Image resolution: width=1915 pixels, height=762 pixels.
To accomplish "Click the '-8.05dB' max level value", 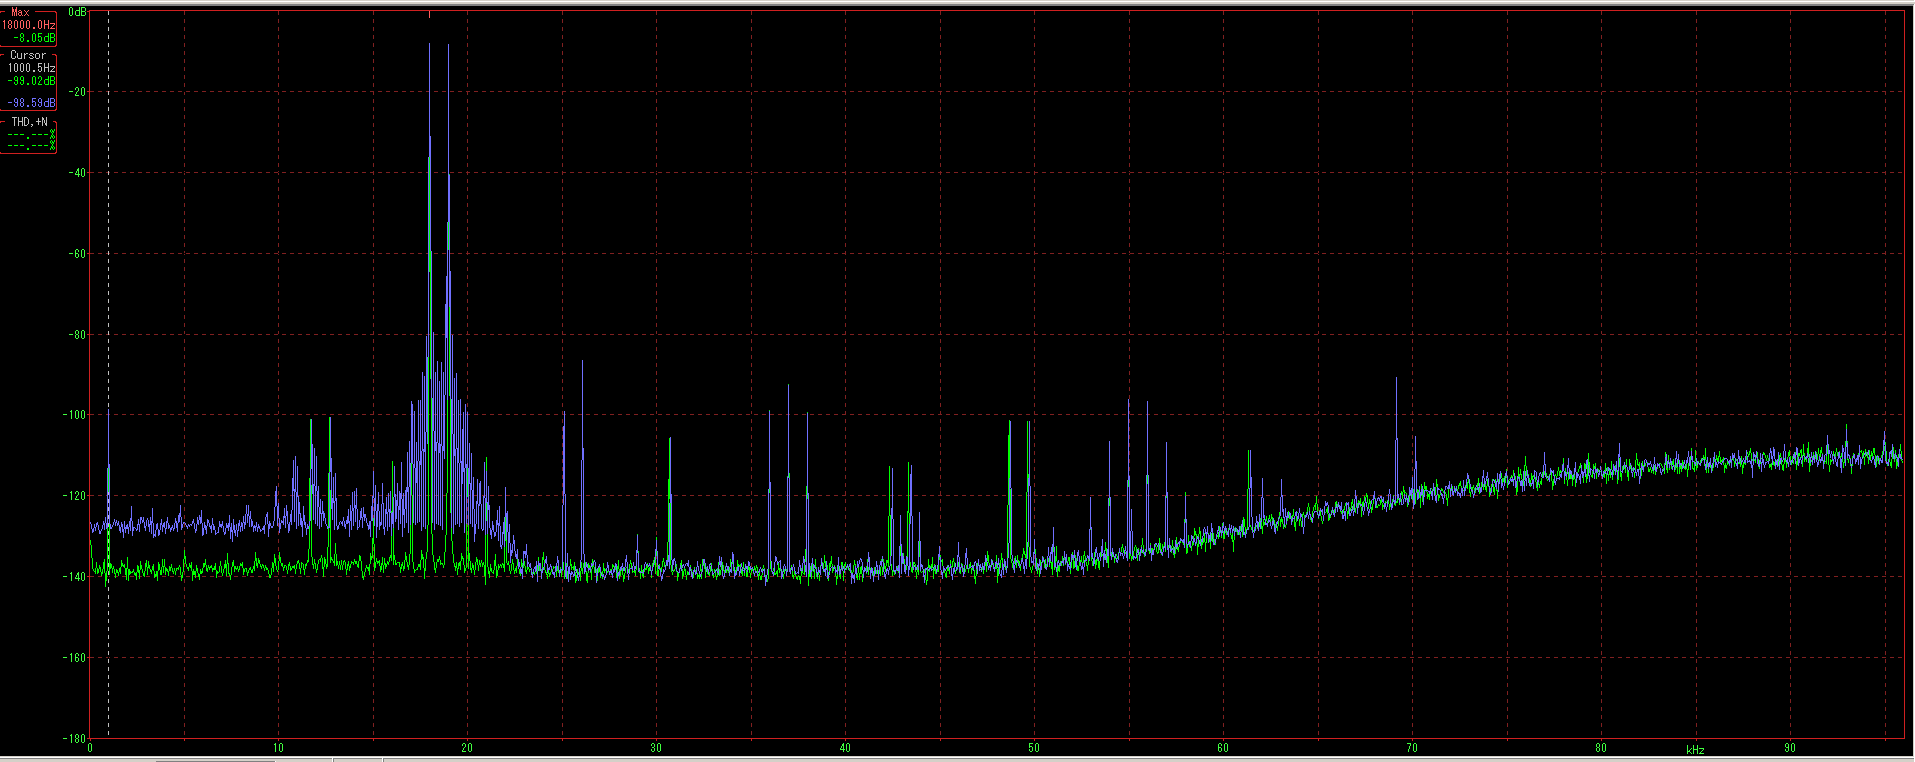I will tap(34, 38).
